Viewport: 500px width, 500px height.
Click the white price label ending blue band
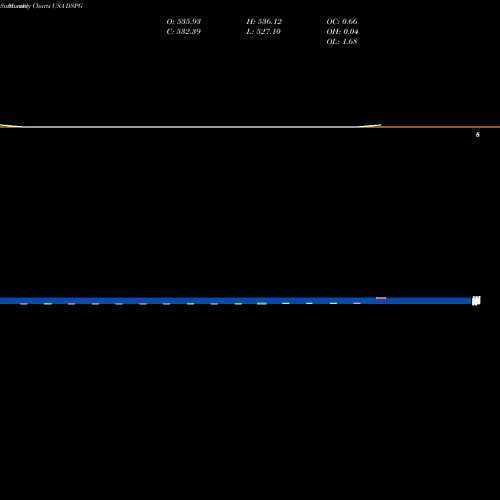pyautogui.click(x=476, y=301)
